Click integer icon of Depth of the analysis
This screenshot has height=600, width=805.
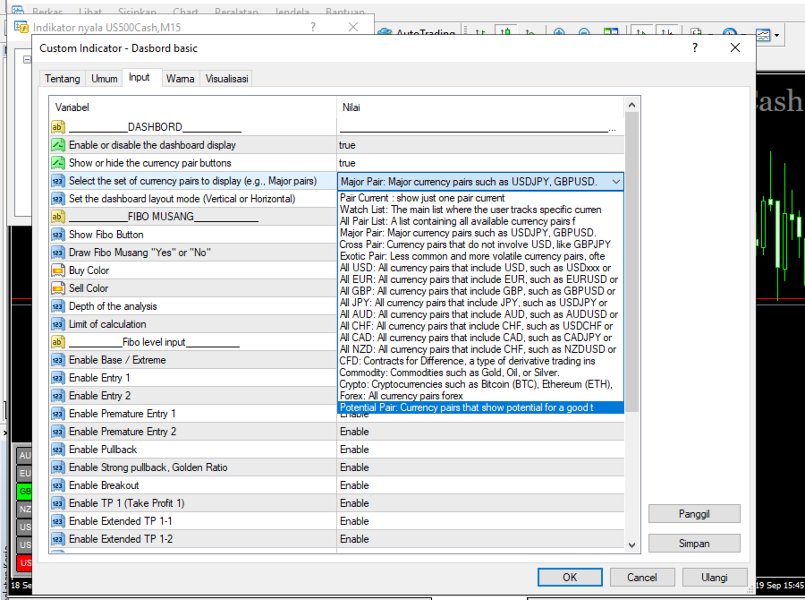click(58, 306)
